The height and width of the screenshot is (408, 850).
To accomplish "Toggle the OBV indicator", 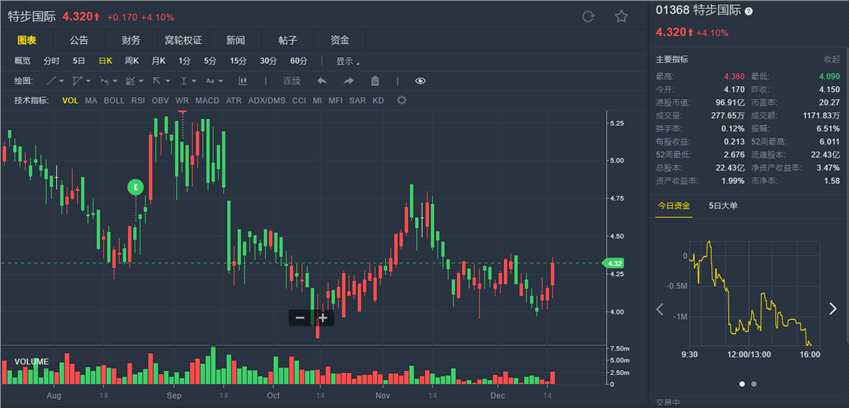I will [160, 101].
